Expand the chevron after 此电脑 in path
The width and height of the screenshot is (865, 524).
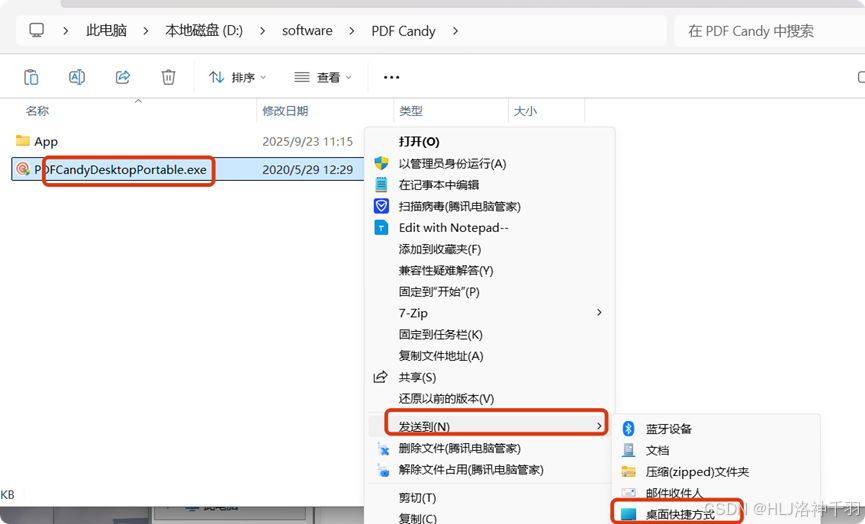(146, 31)
